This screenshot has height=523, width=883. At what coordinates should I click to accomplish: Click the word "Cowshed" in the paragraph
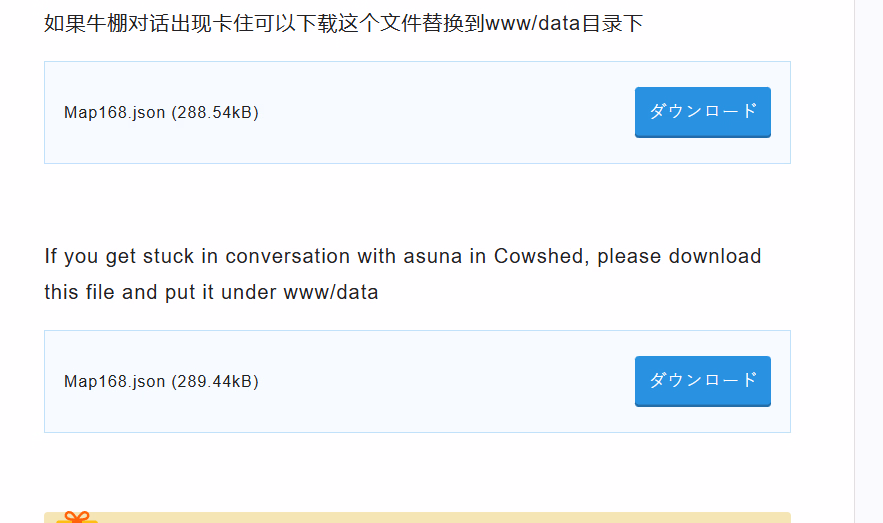541,256
